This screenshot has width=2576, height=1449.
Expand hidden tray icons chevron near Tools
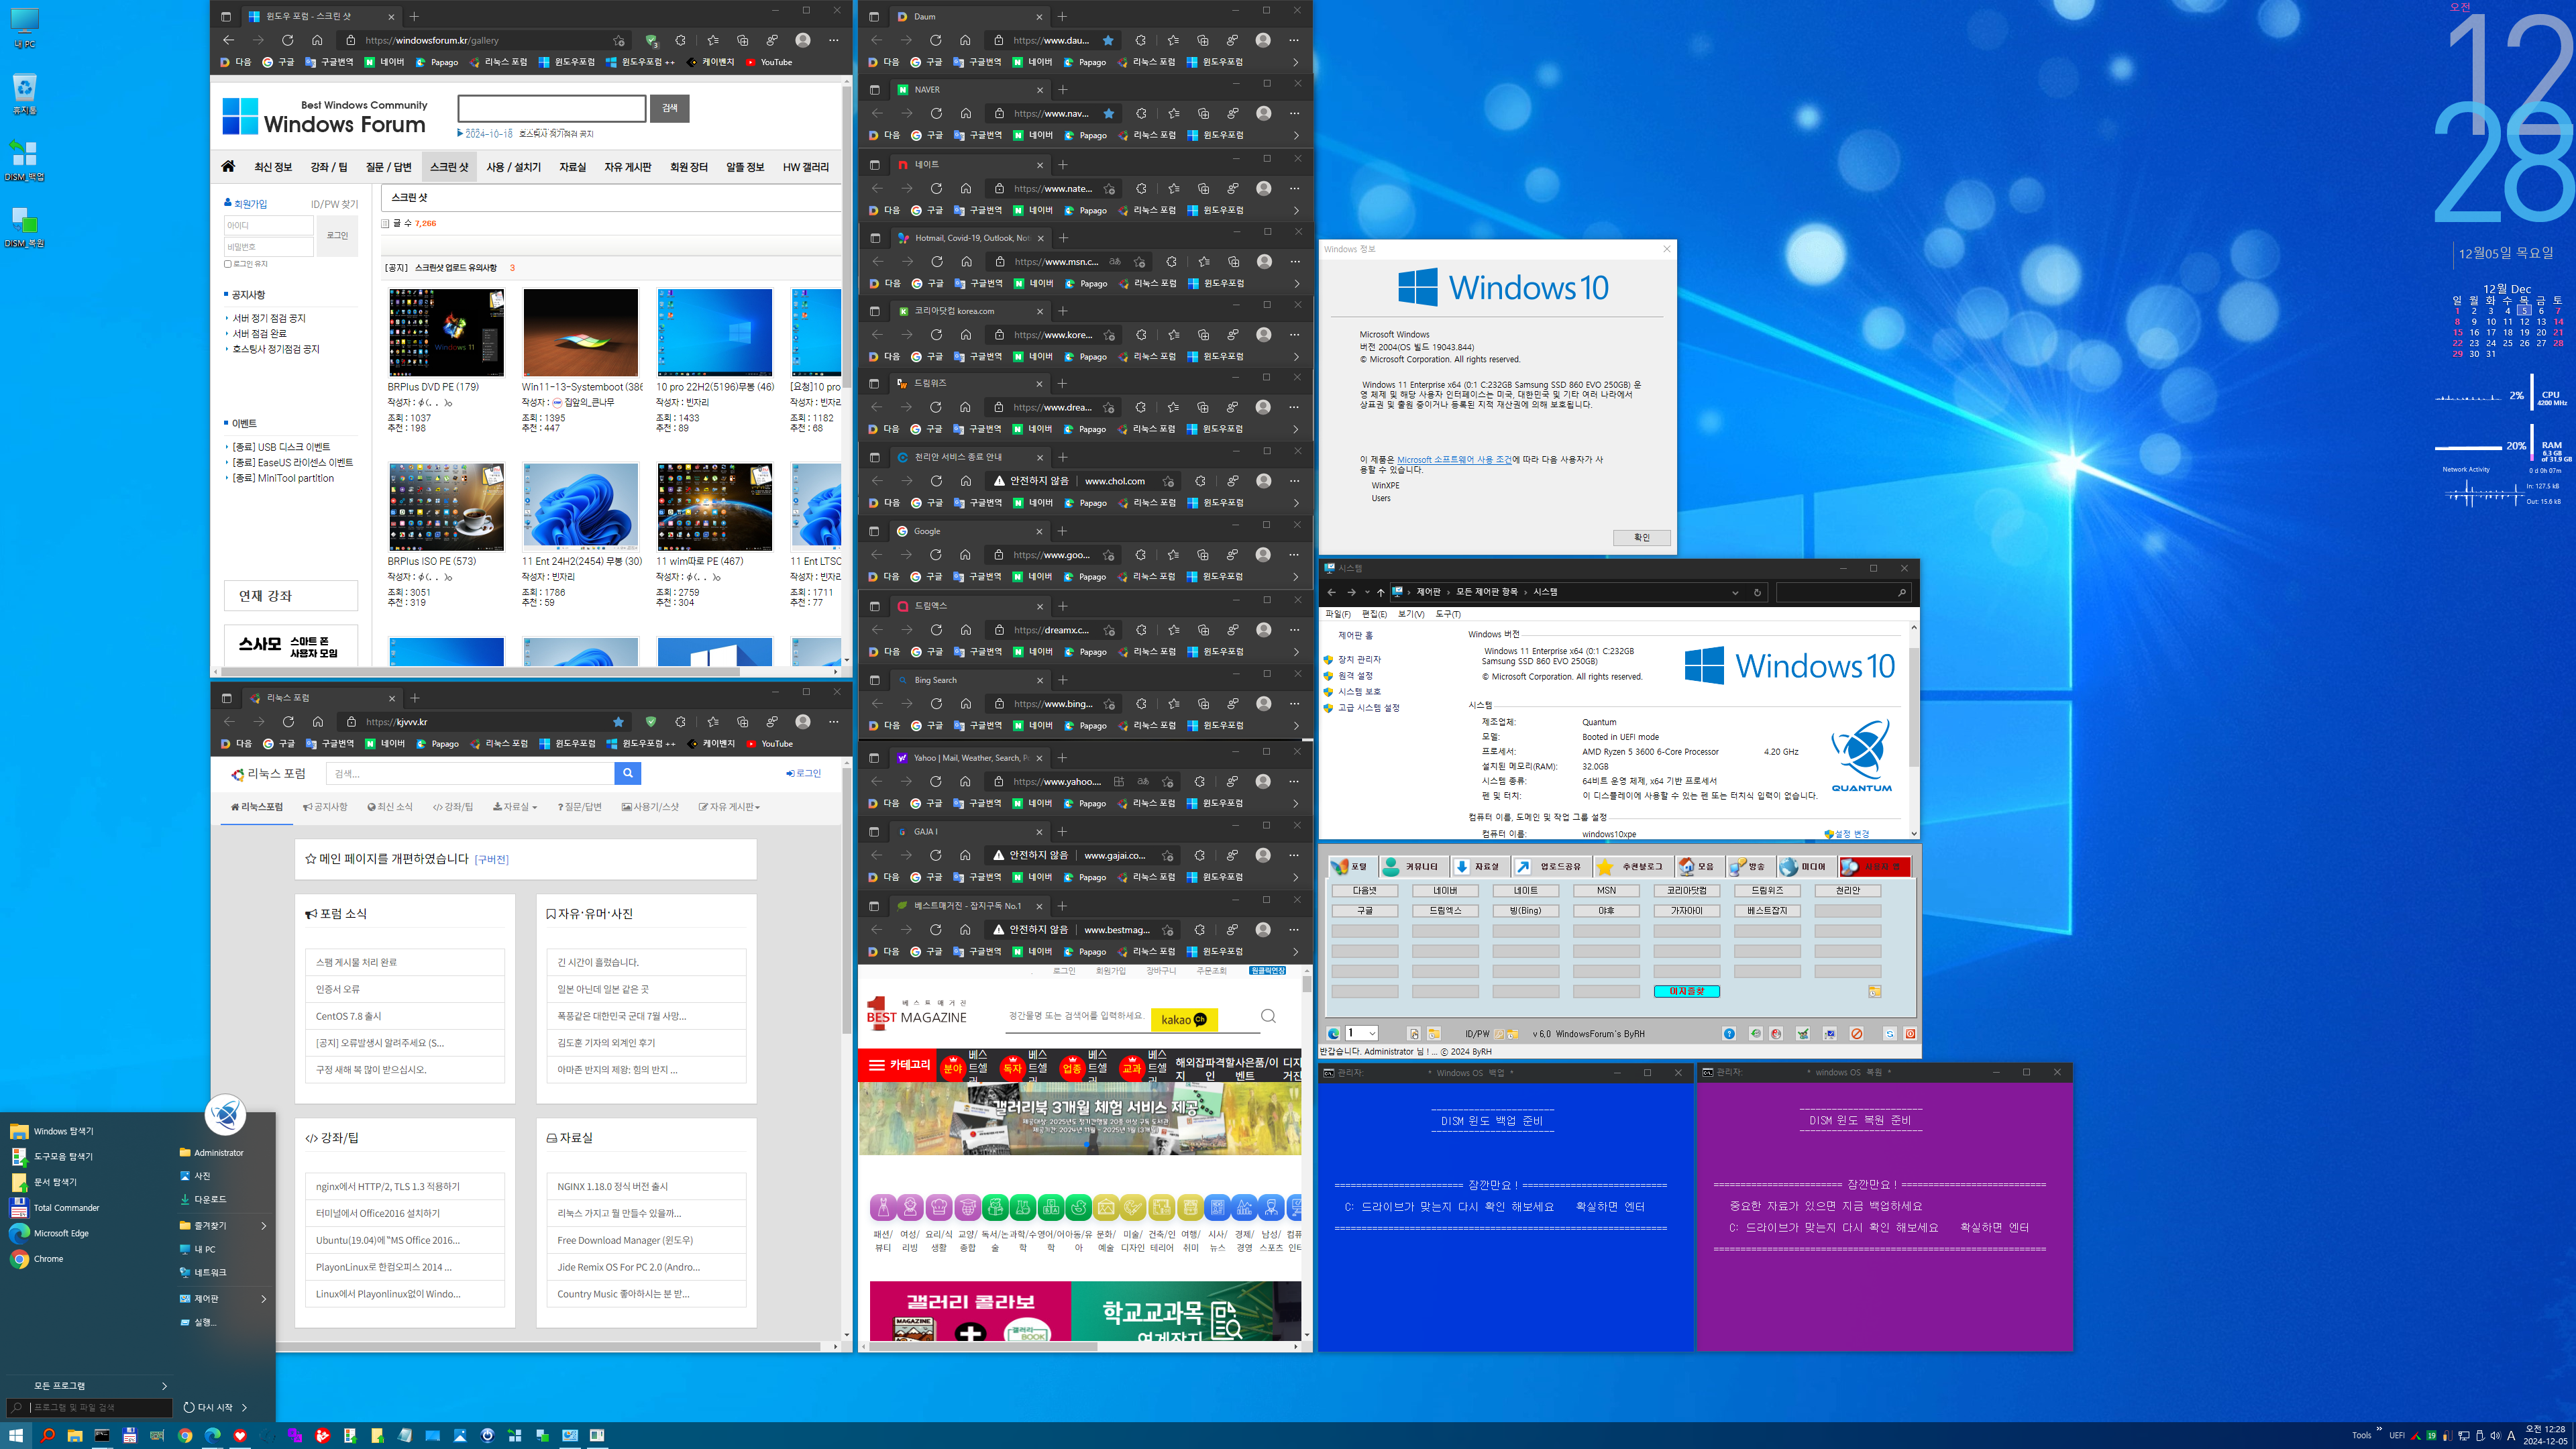2379,1428
